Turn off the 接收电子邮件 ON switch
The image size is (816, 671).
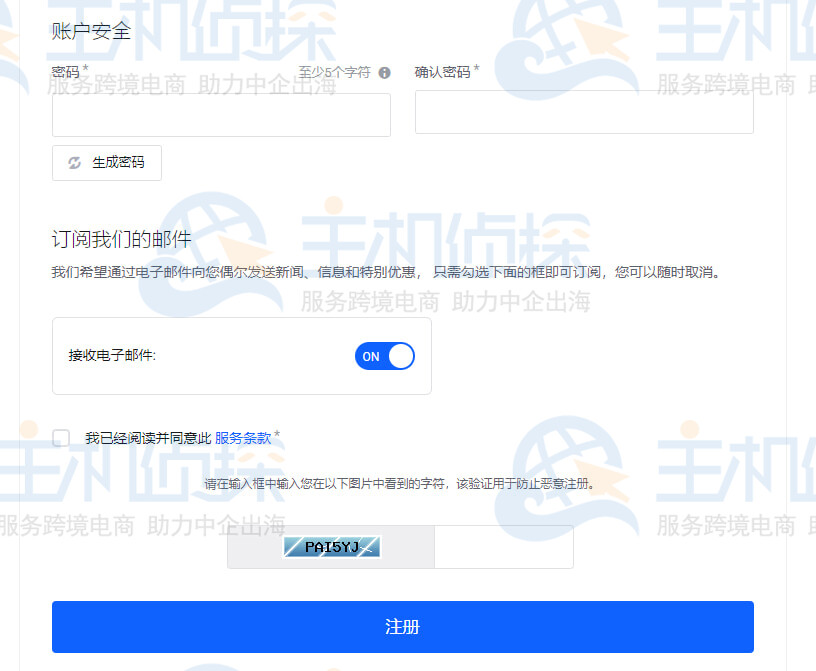tap(385, 356)
